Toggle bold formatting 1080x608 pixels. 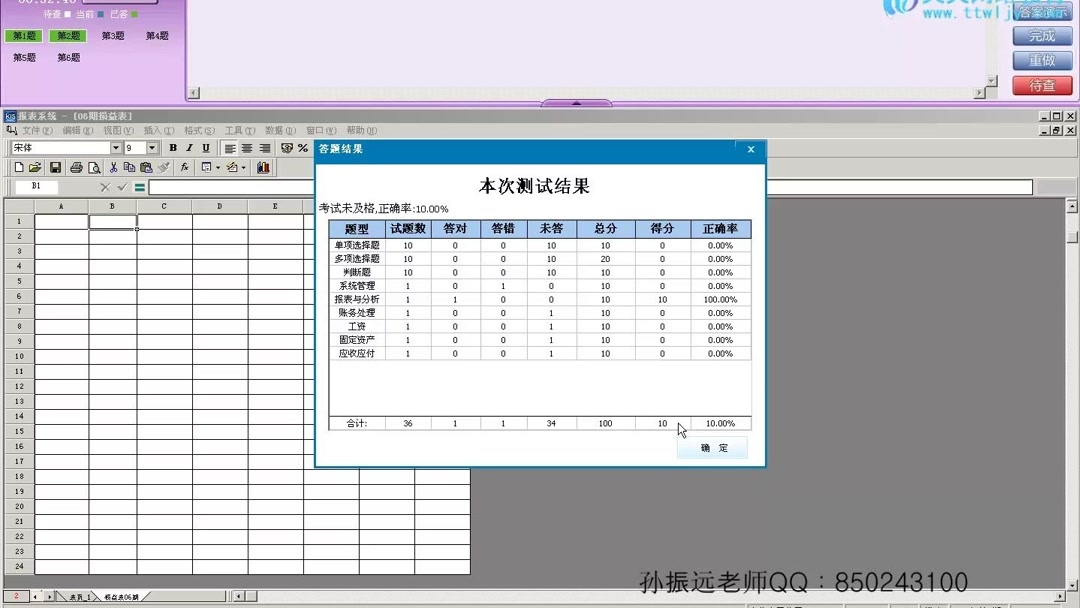[173, 147]
